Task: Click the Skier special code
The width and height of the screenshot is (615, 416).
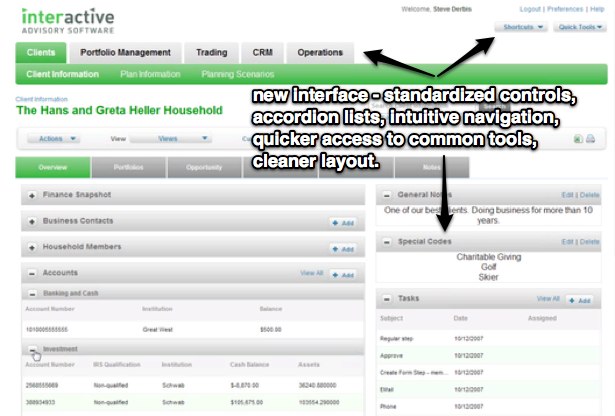Action: [x=488, y=277]
